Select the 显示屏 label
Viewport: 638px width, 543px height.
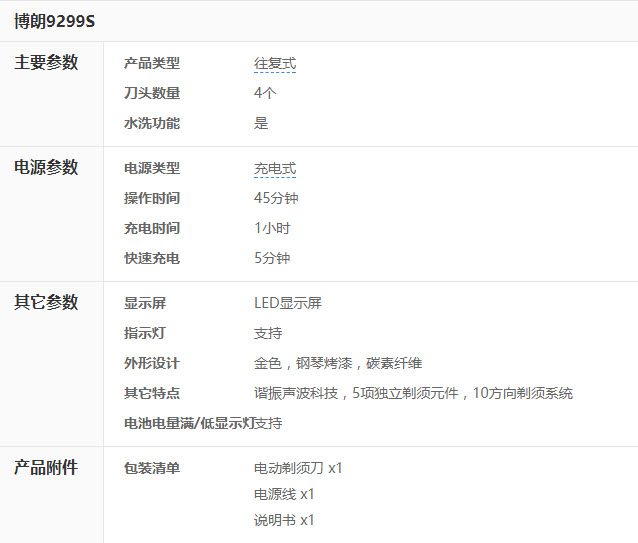(x=145, y=303)
